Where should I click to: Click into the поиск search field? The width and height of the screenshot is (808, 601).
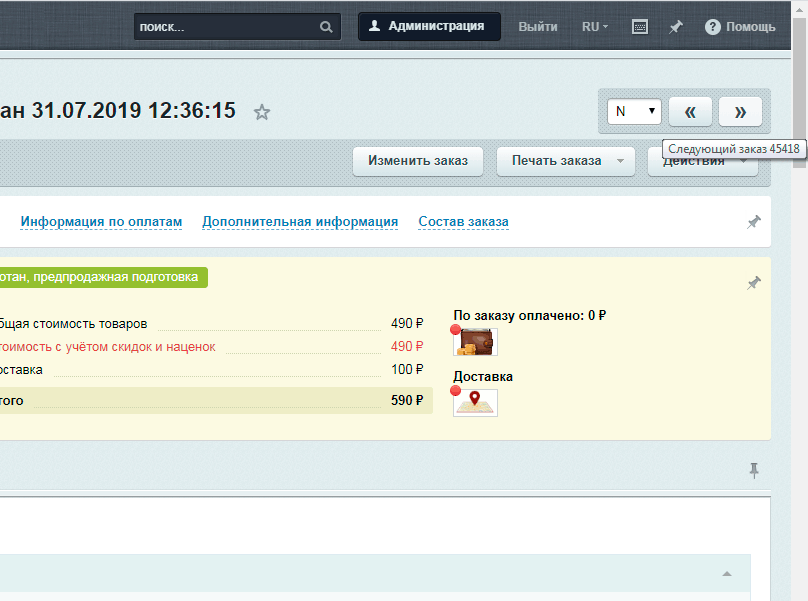pos(225,27)
